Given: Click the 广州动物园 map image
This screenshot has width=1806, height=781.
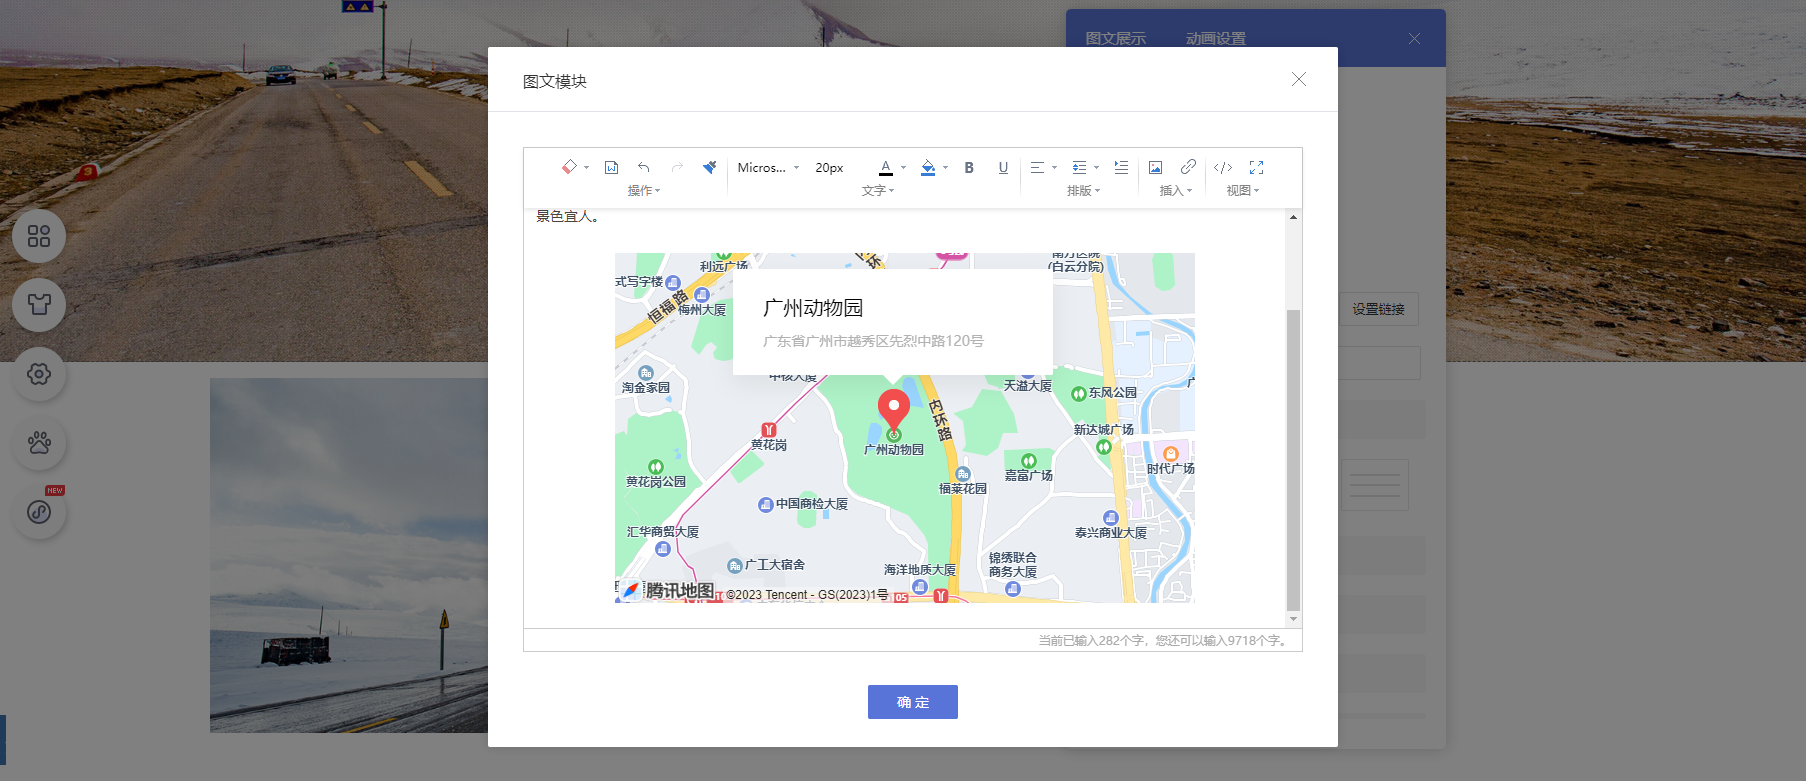Looking at the screenshot, I should [905, 428].
